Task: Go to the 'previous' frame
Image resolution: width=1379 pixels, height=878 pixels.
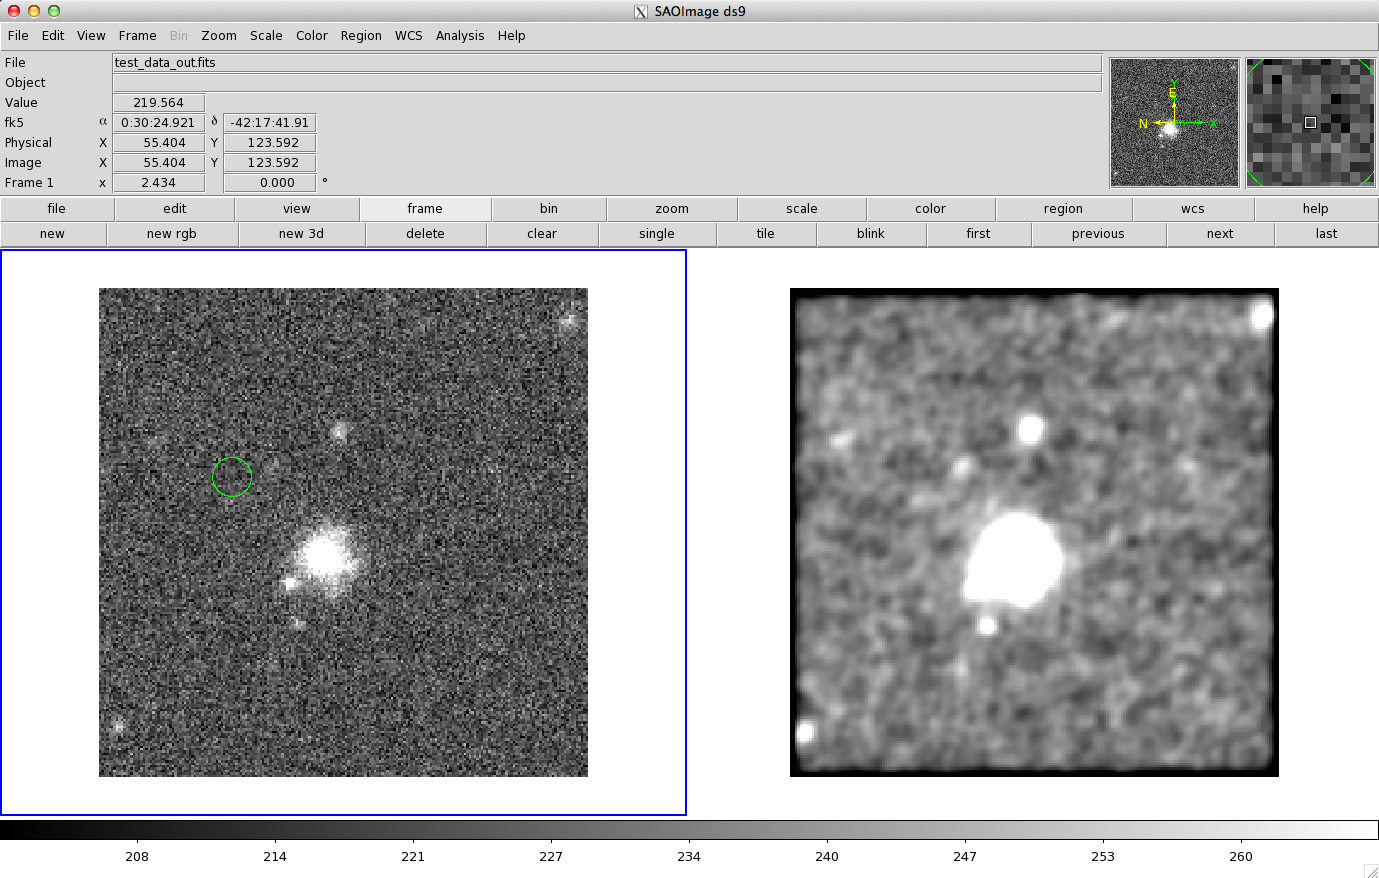Action: click(1098, 234)
